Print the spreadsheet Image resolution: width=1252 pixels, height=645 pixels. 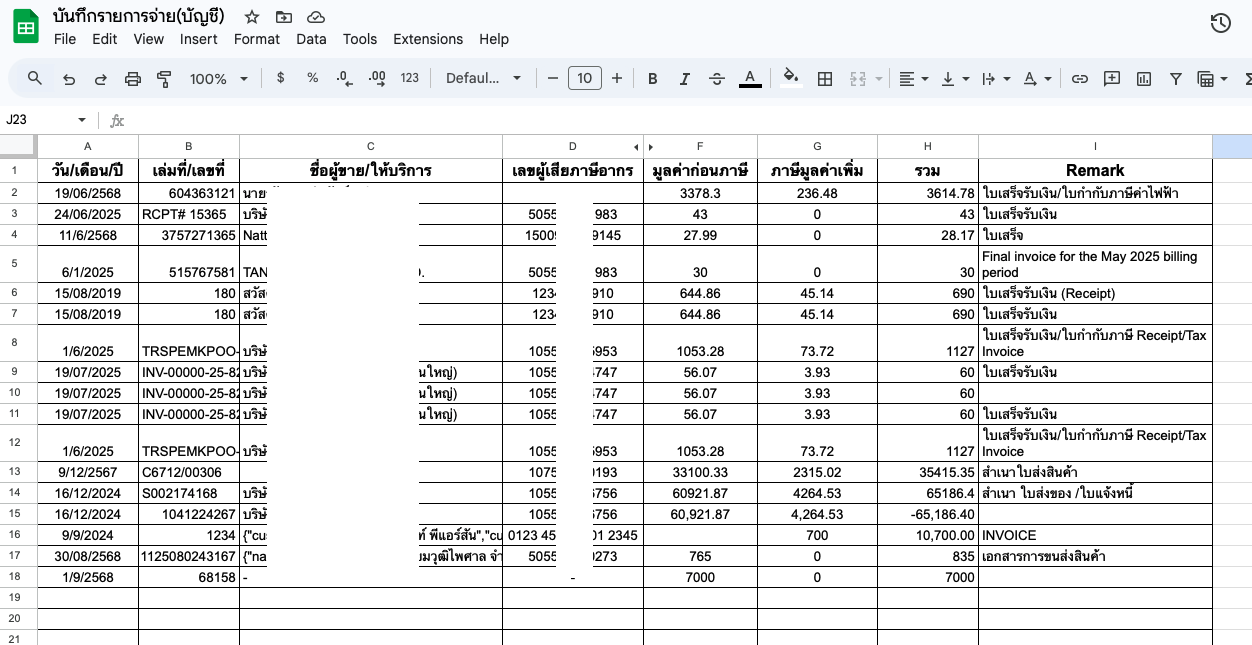(x=132, y=78)
